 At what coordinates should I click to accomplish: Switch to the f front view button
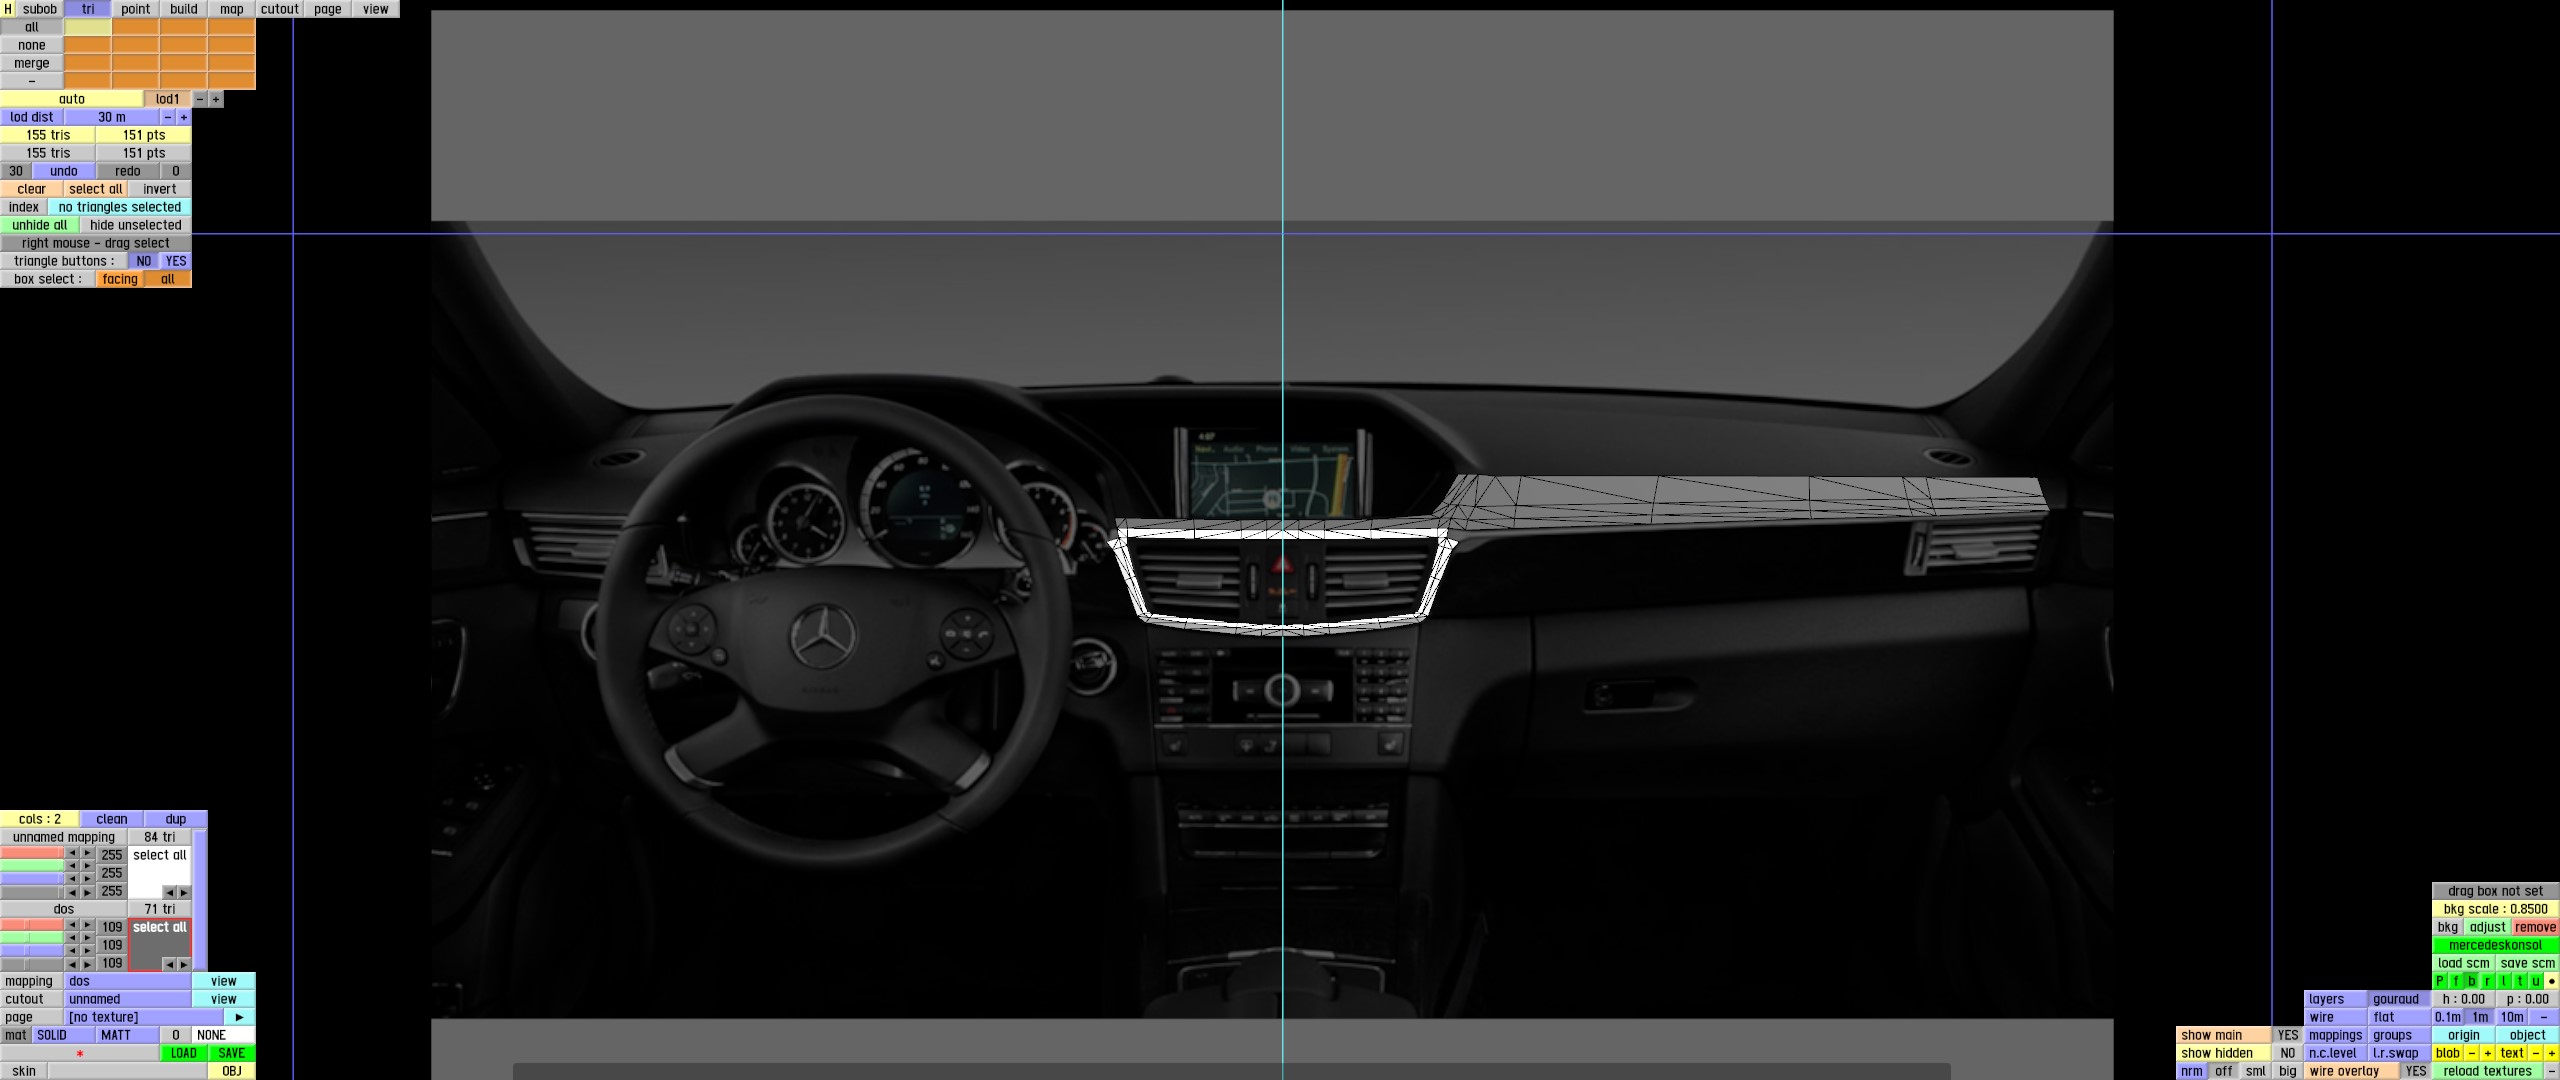click(x=2456, y=981)
